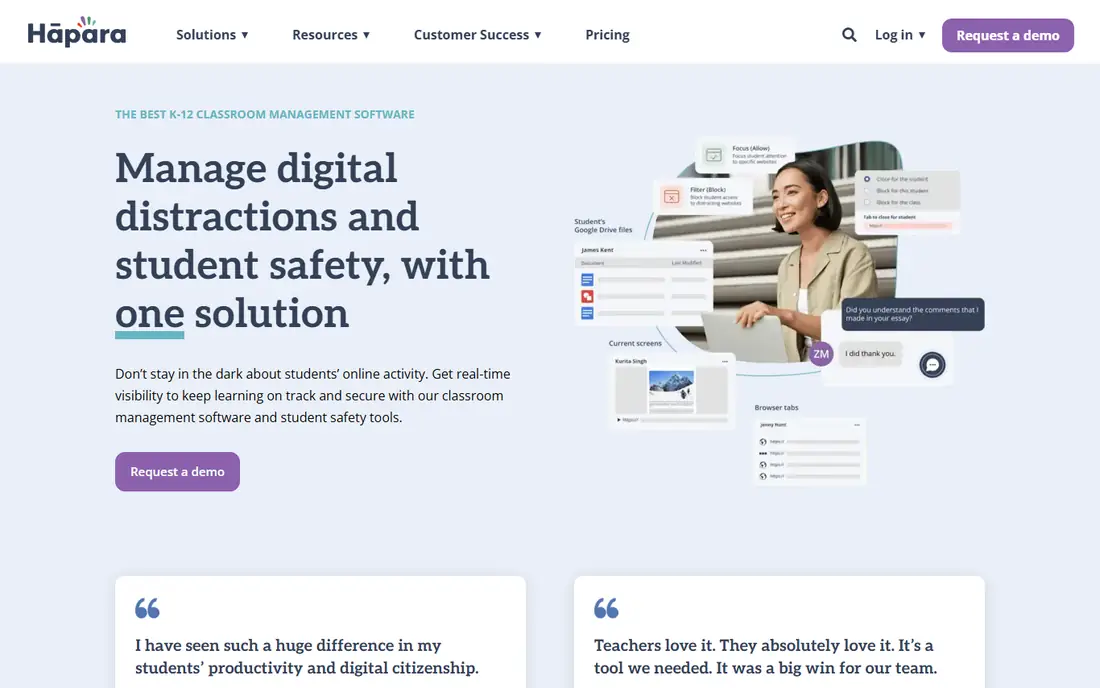Screen dimensions: 1100x688
Task: Click the red slides file icon in James Kent card
Action: coord(587,297)
